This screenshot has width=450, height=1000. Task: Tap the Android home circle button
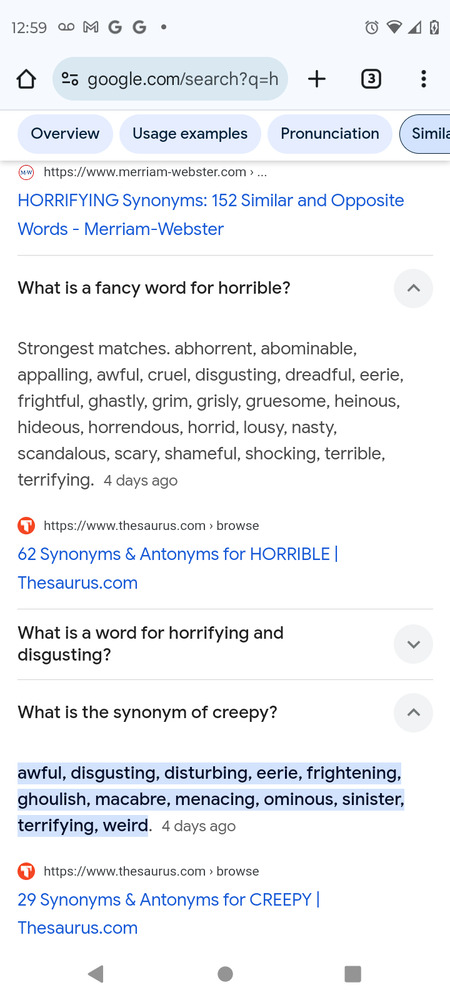click(225, 973)
